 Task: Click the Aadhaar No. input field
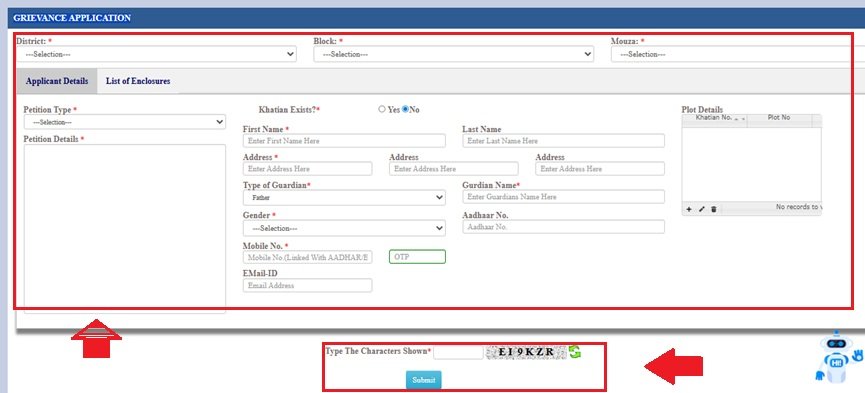coord(563,227)
